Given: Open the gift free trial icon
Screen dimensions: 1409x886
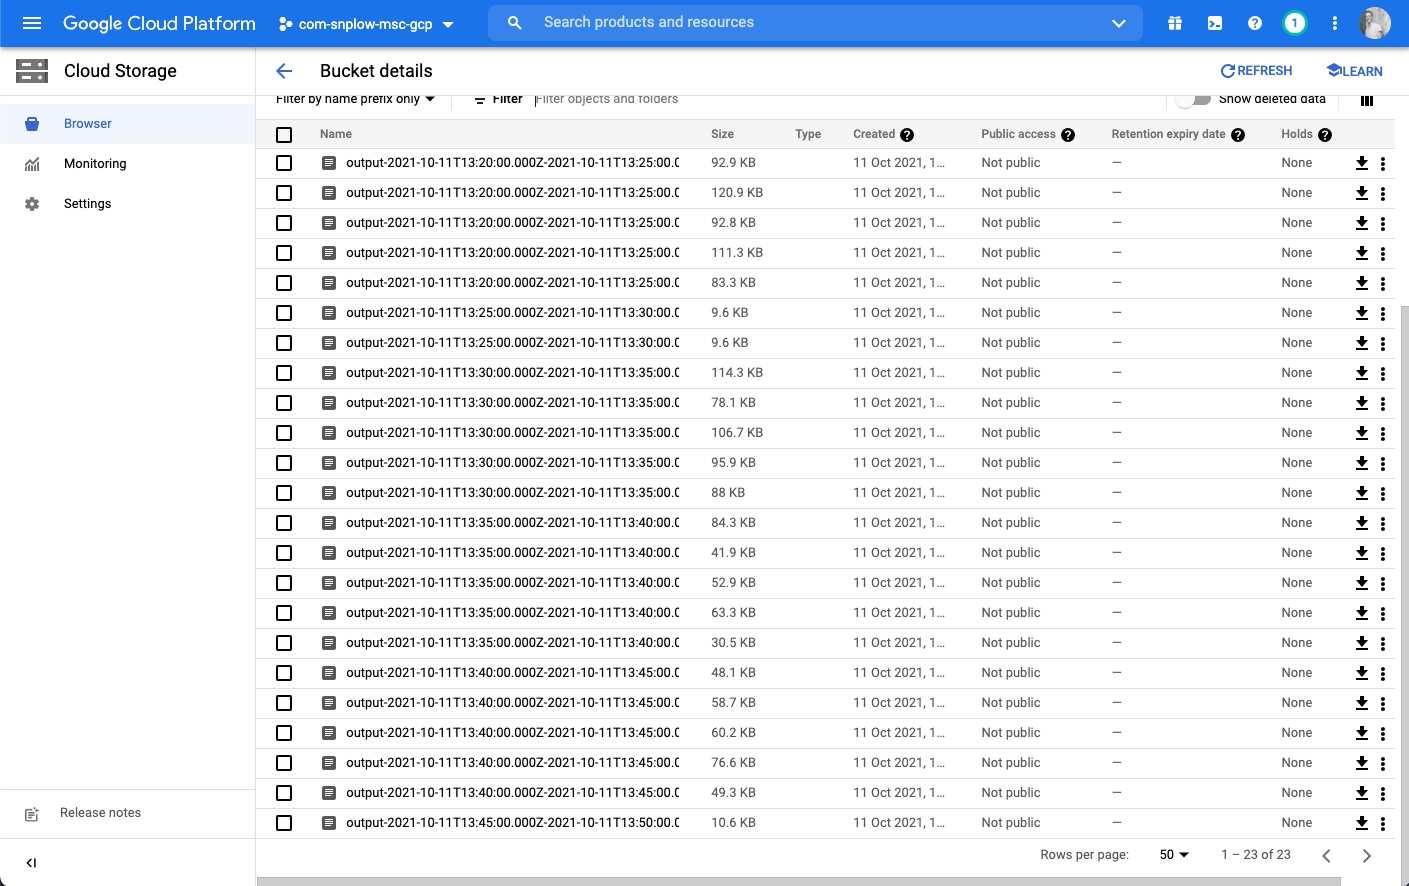Looking at the screenshot, I should coord(1175,23).
